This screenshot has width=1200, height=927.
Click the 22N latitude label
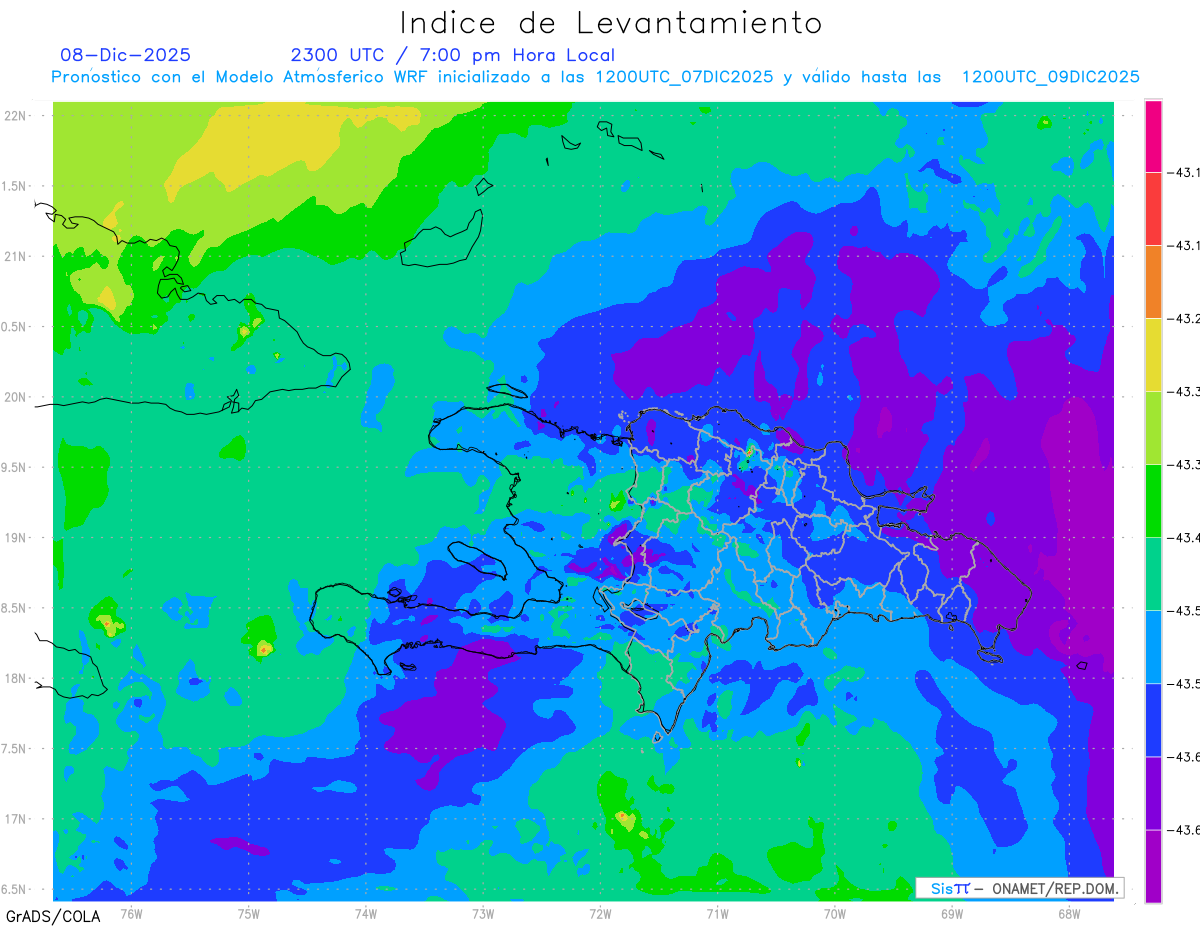pos(17,116)
